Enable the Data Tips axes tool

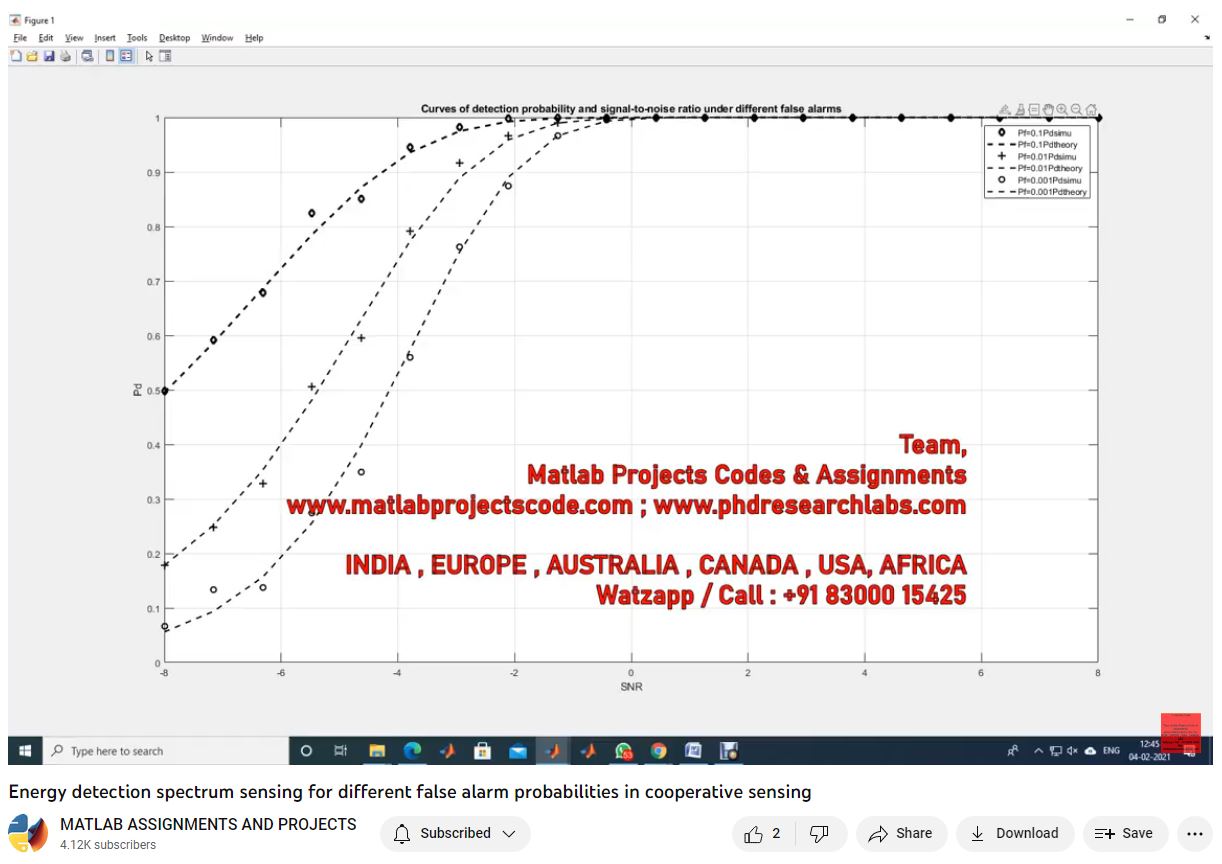[1034, 110]
